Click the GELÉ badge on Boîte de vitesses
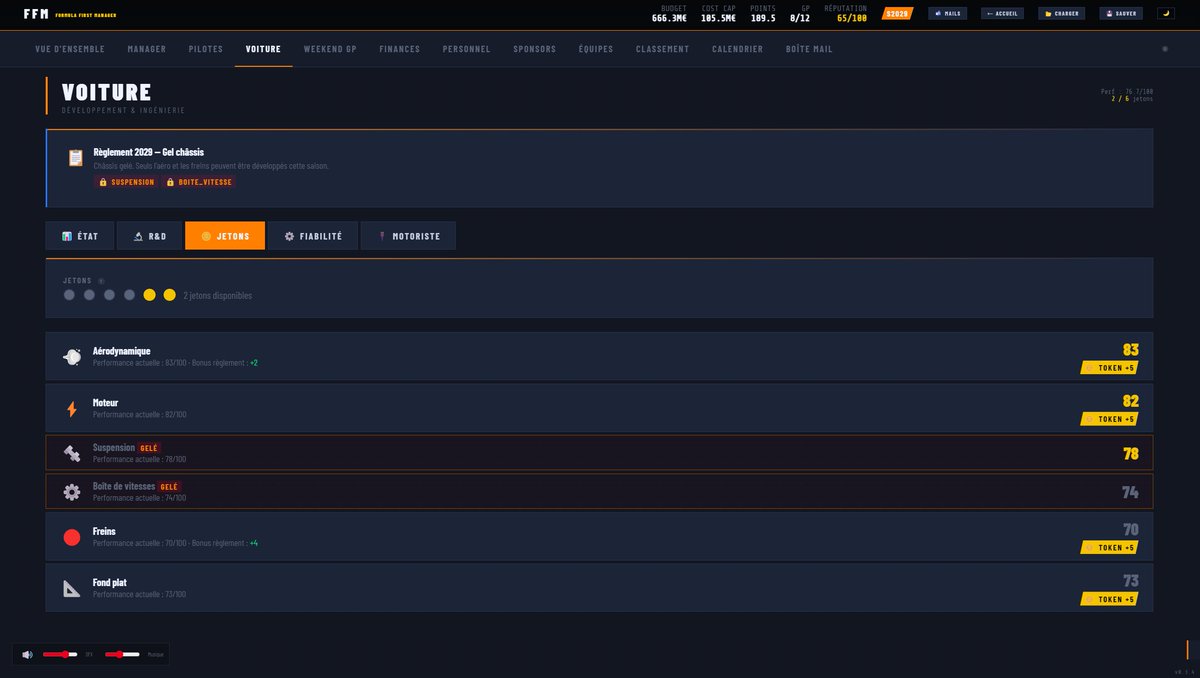1200x678 pixels. (x=169, y=487)
